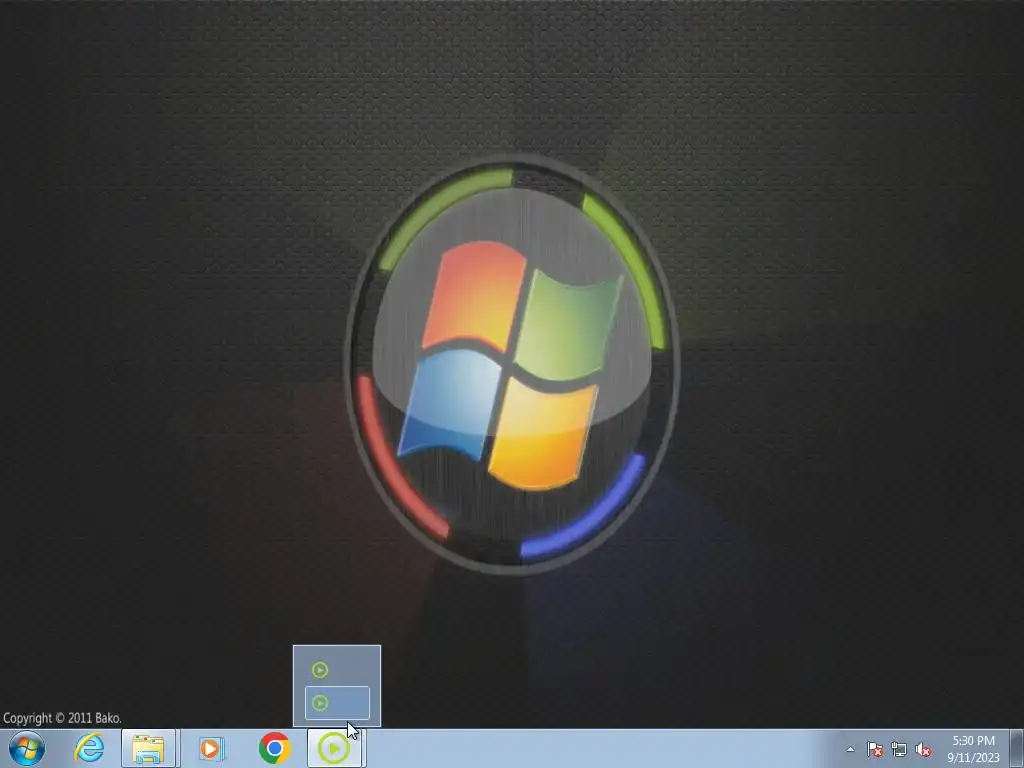Open the network status tray icon
This screenshot has width=1024, height=768.
[x=899, y=749]
